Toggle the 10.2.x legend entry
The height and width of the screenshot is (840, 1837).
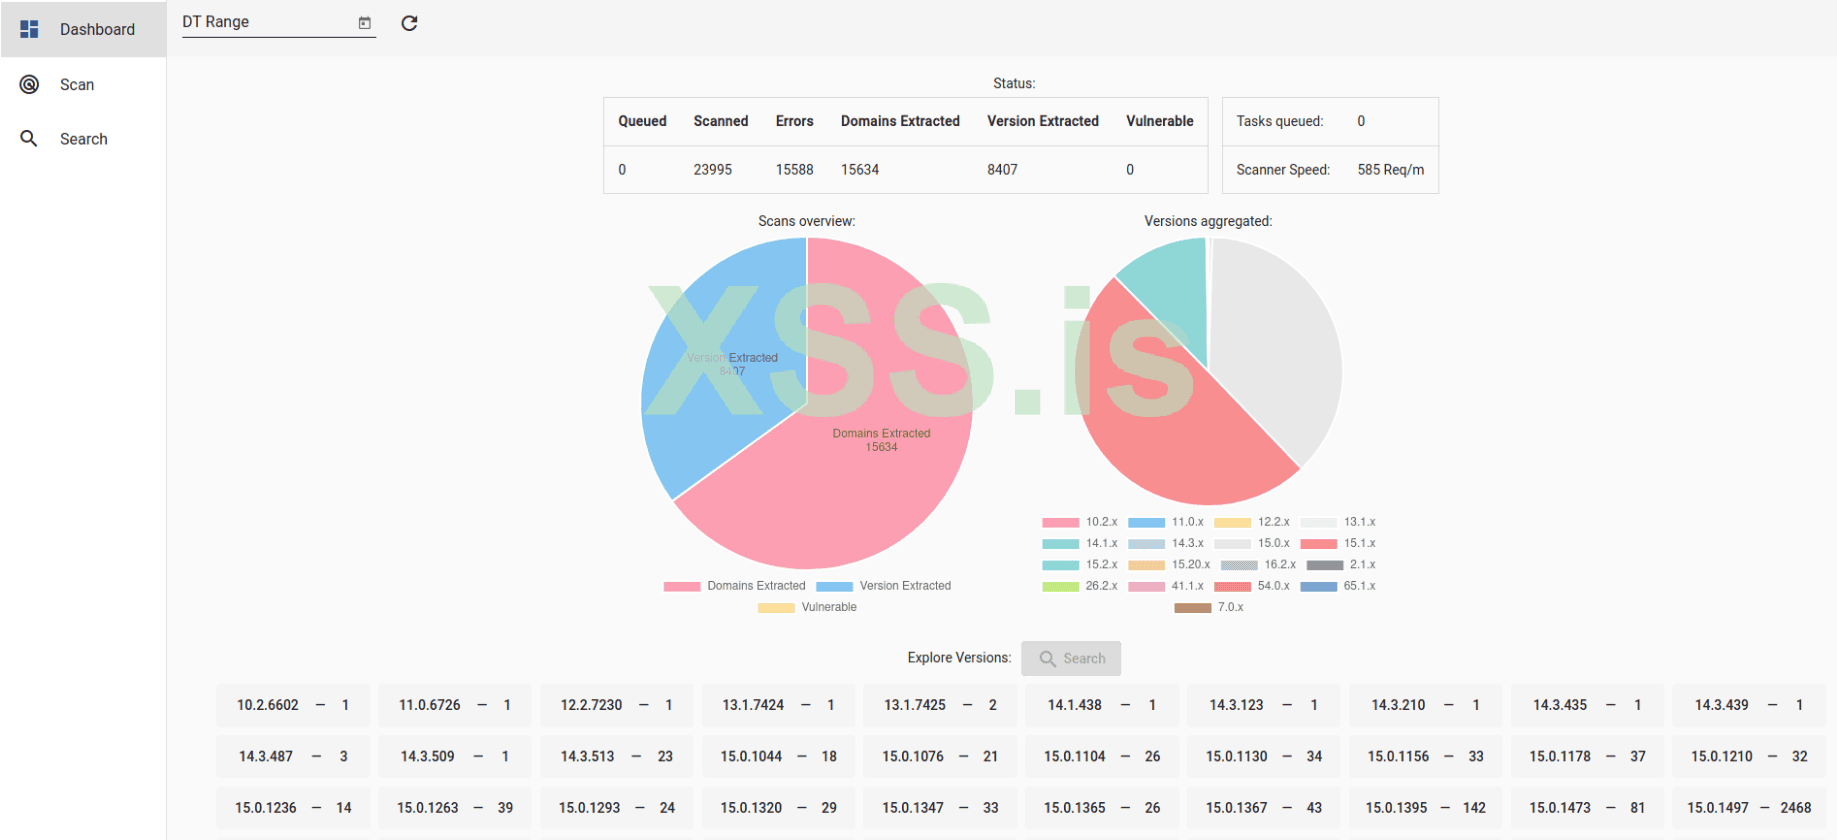(1080, 522)
